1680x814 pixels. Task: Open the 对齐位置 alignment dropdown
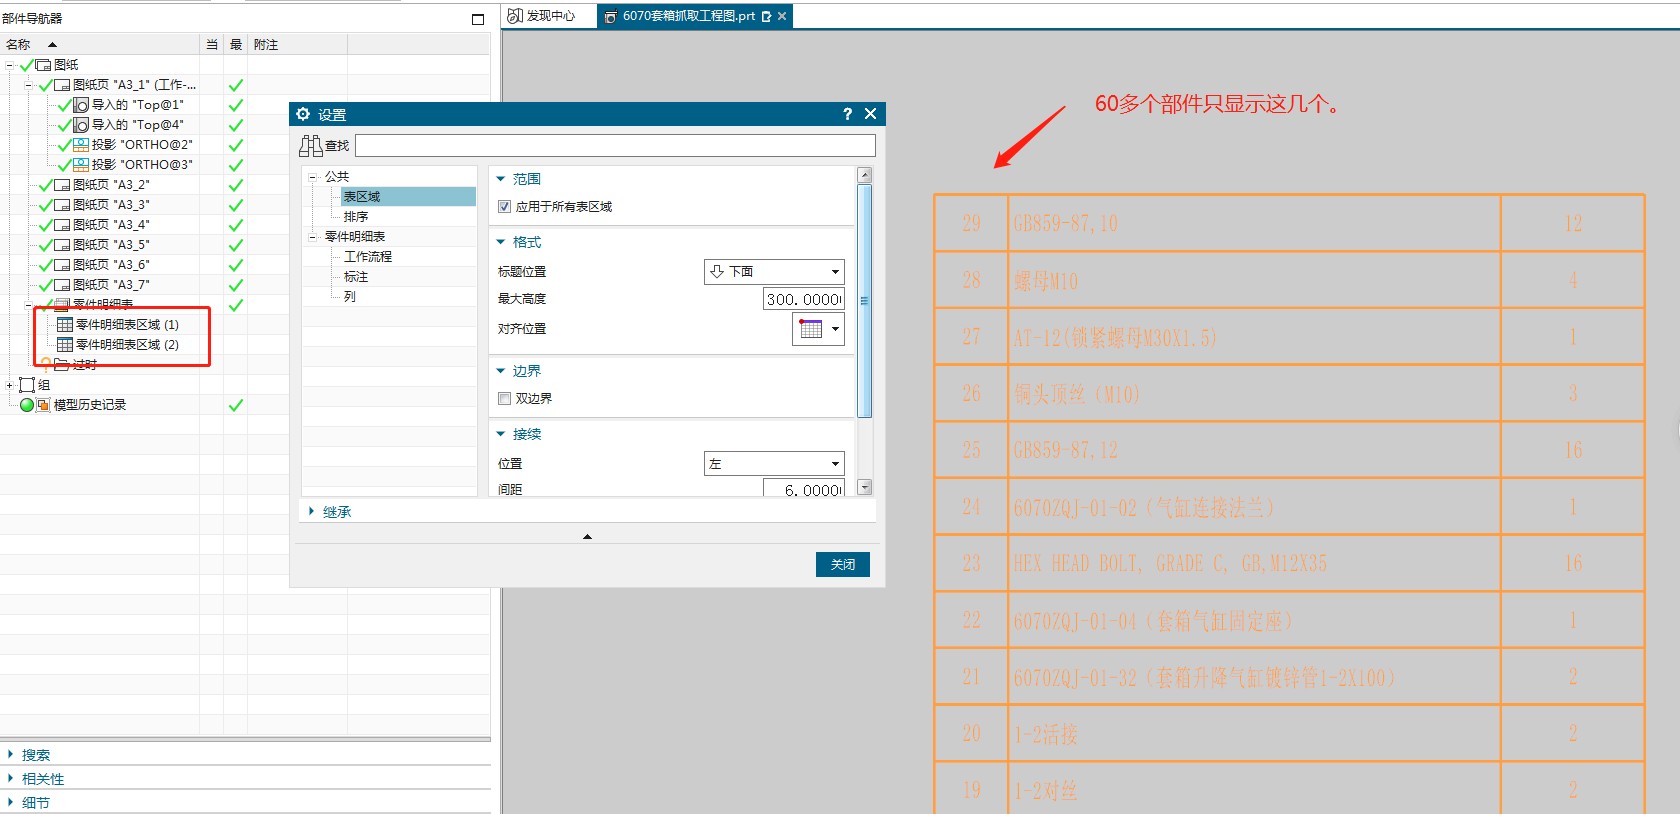click(818, 329)
